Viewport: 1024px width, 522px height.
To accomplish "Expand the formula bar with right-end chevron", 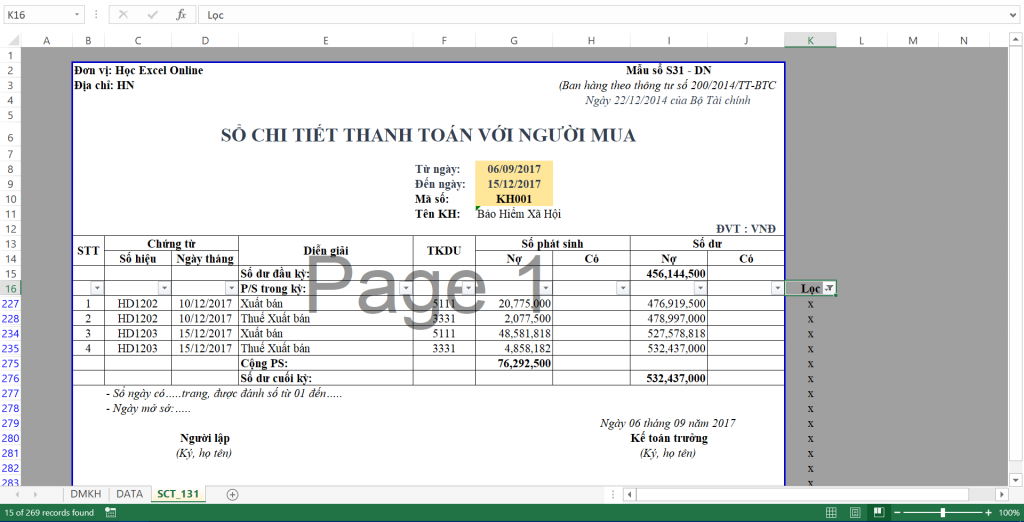I will 1011,14.
